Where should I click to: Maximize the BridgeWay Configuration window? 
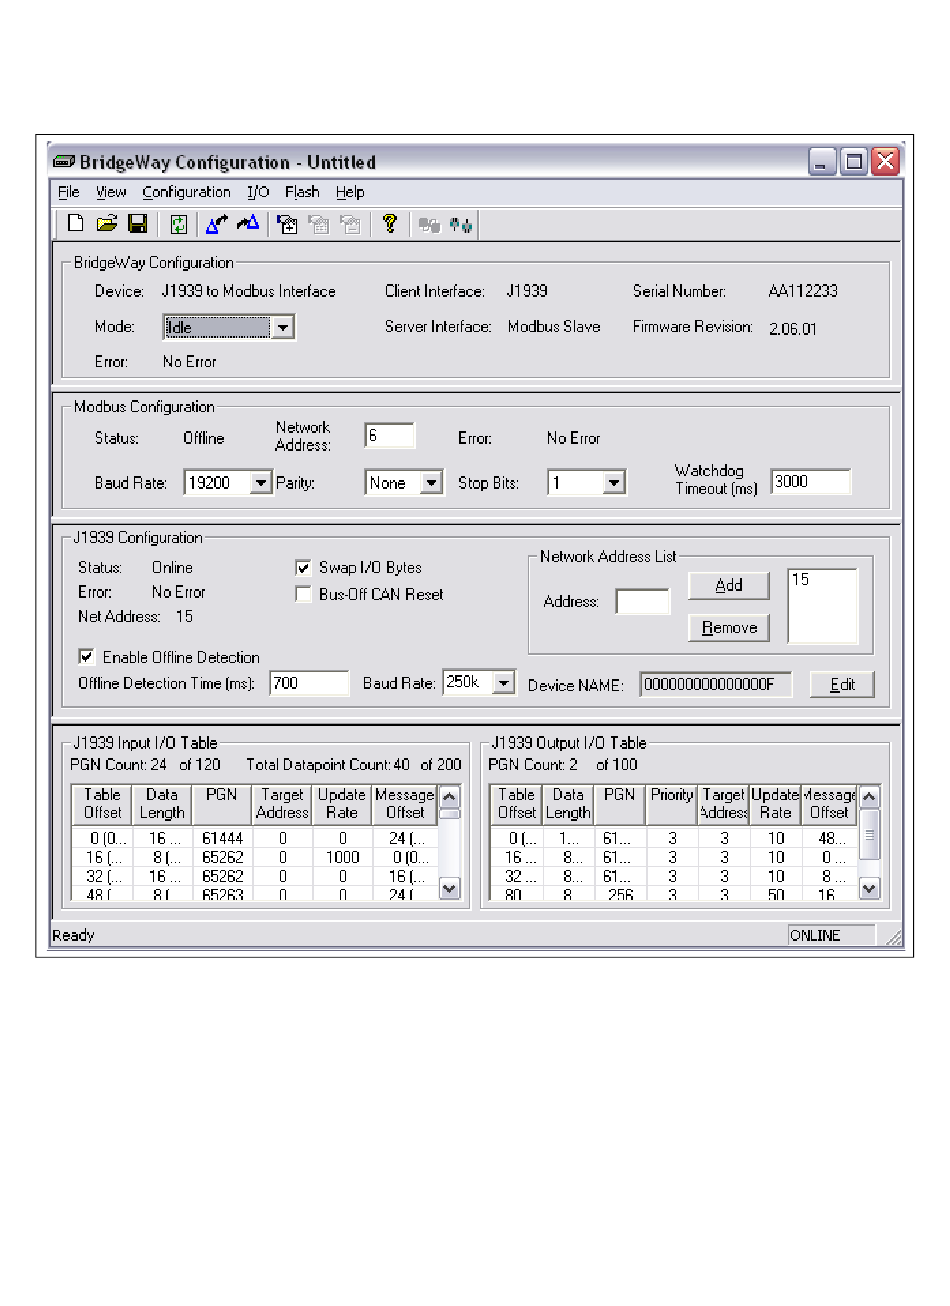(854, 162)
